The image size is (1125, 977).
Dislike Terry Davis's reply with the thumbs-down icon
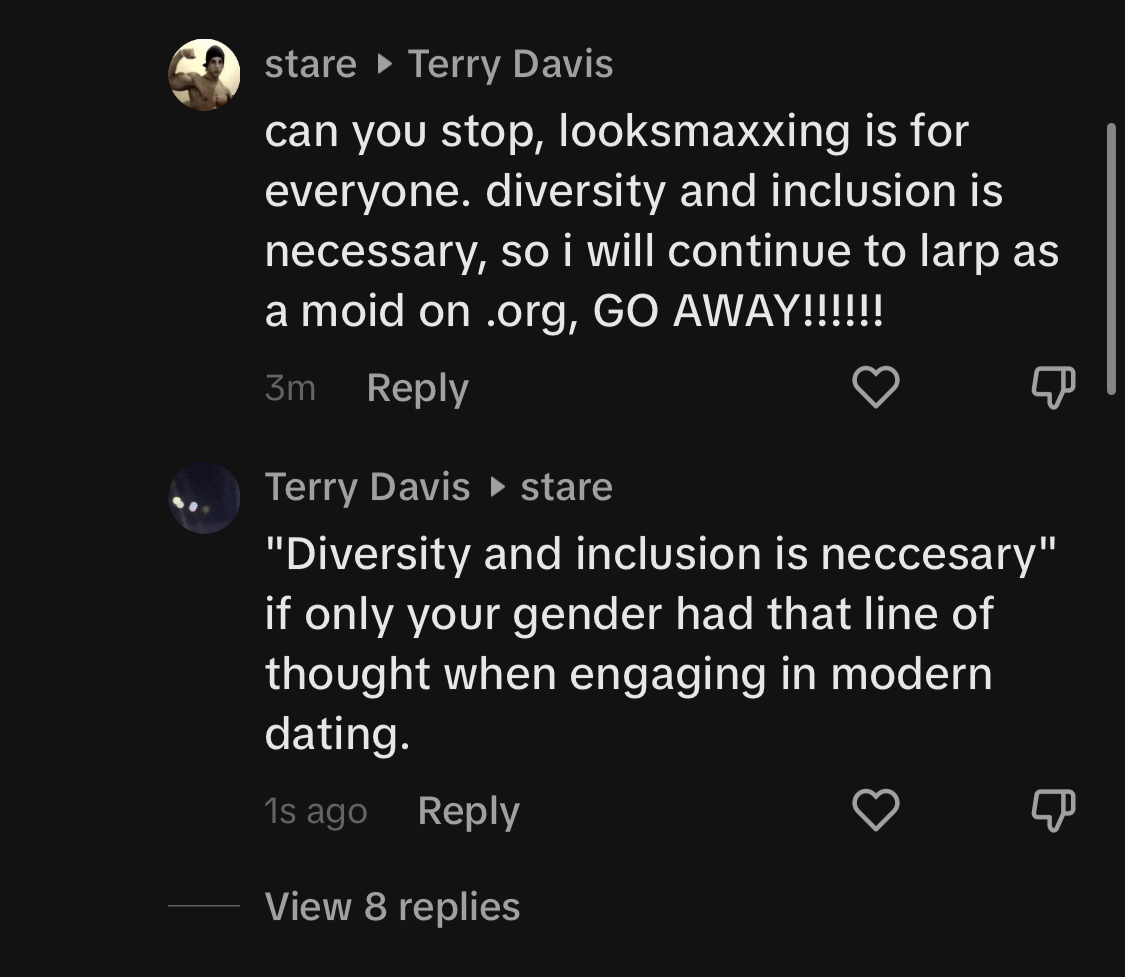1053,811
